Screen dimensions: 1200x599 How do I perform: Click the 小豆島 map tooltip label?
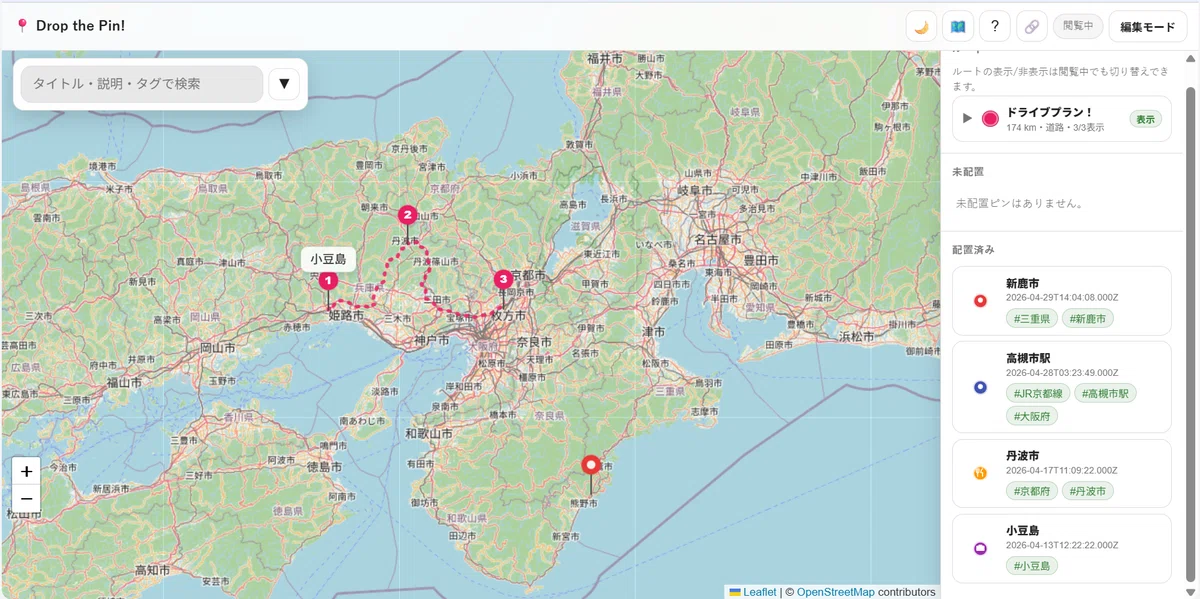[x=328, y=259]
